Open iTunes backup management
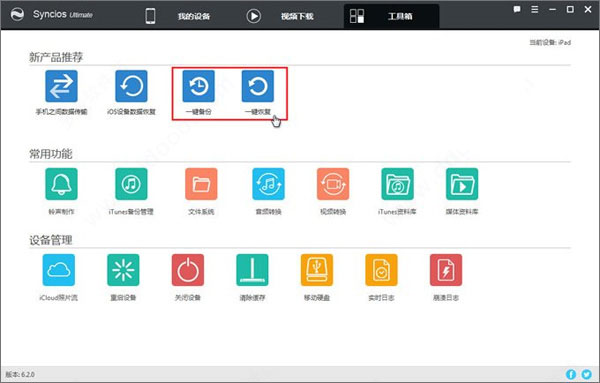The image size is (600, 383). [131, 184]
